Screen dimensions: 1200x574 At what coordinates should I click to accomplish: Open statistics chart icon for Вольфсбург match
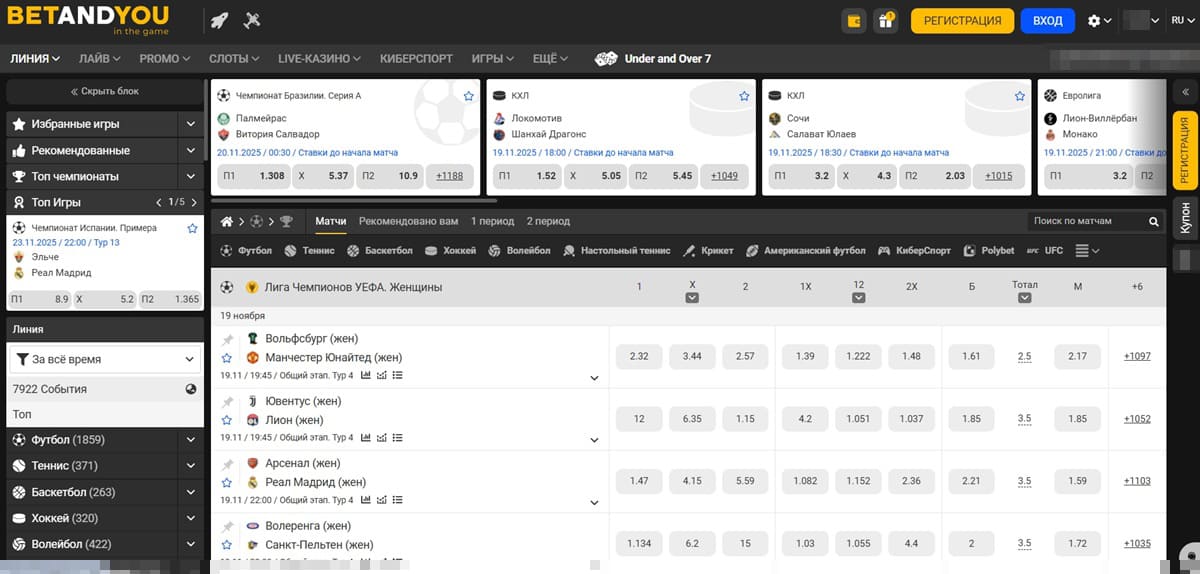(366, 375)
